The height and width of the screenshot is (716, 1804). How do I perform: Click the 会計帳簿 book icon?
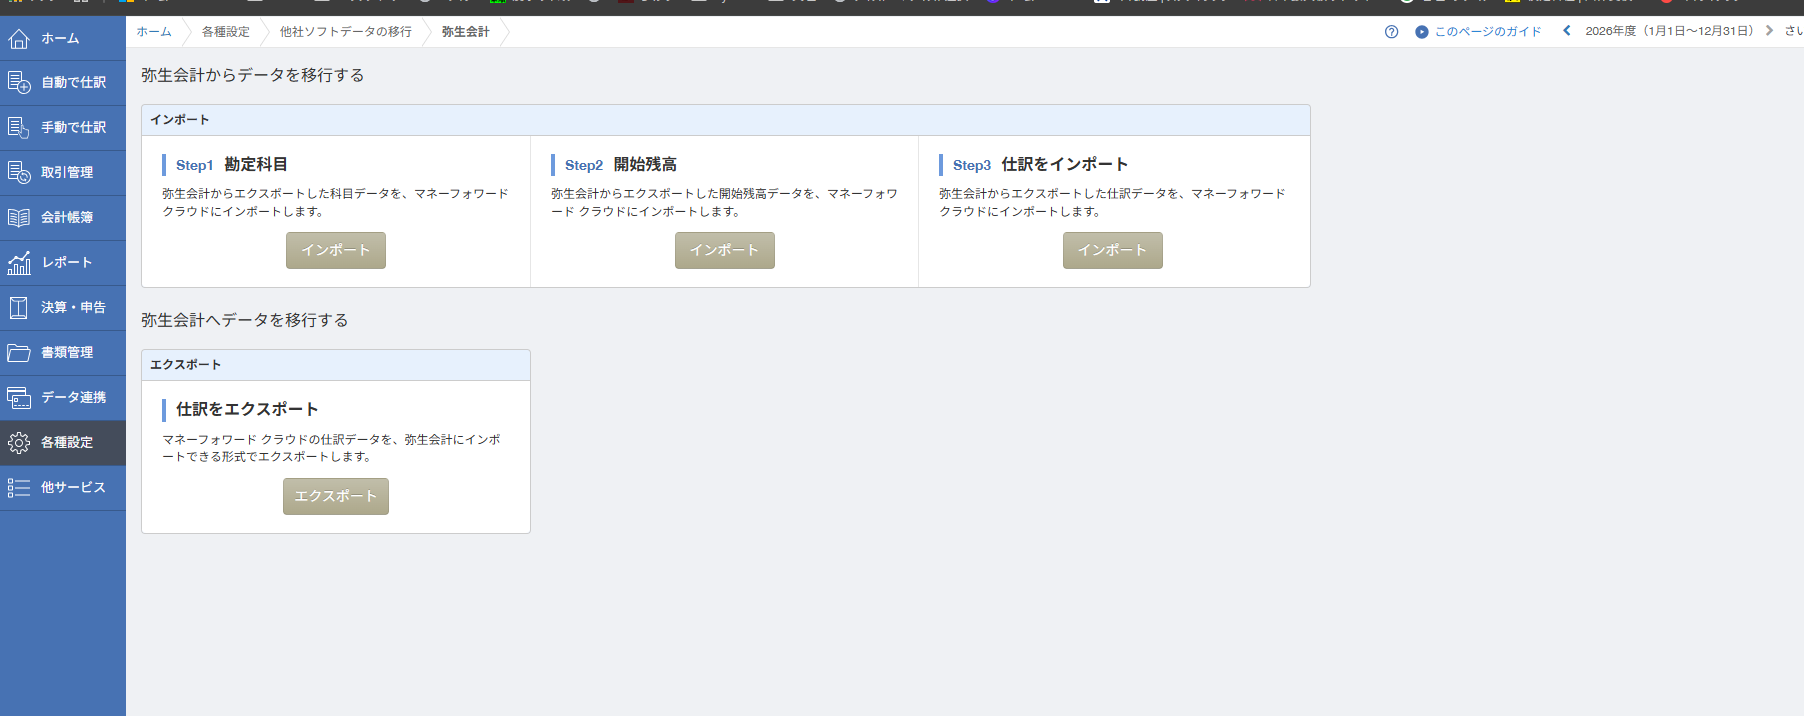pyautogui.click(x=19, y=218)
